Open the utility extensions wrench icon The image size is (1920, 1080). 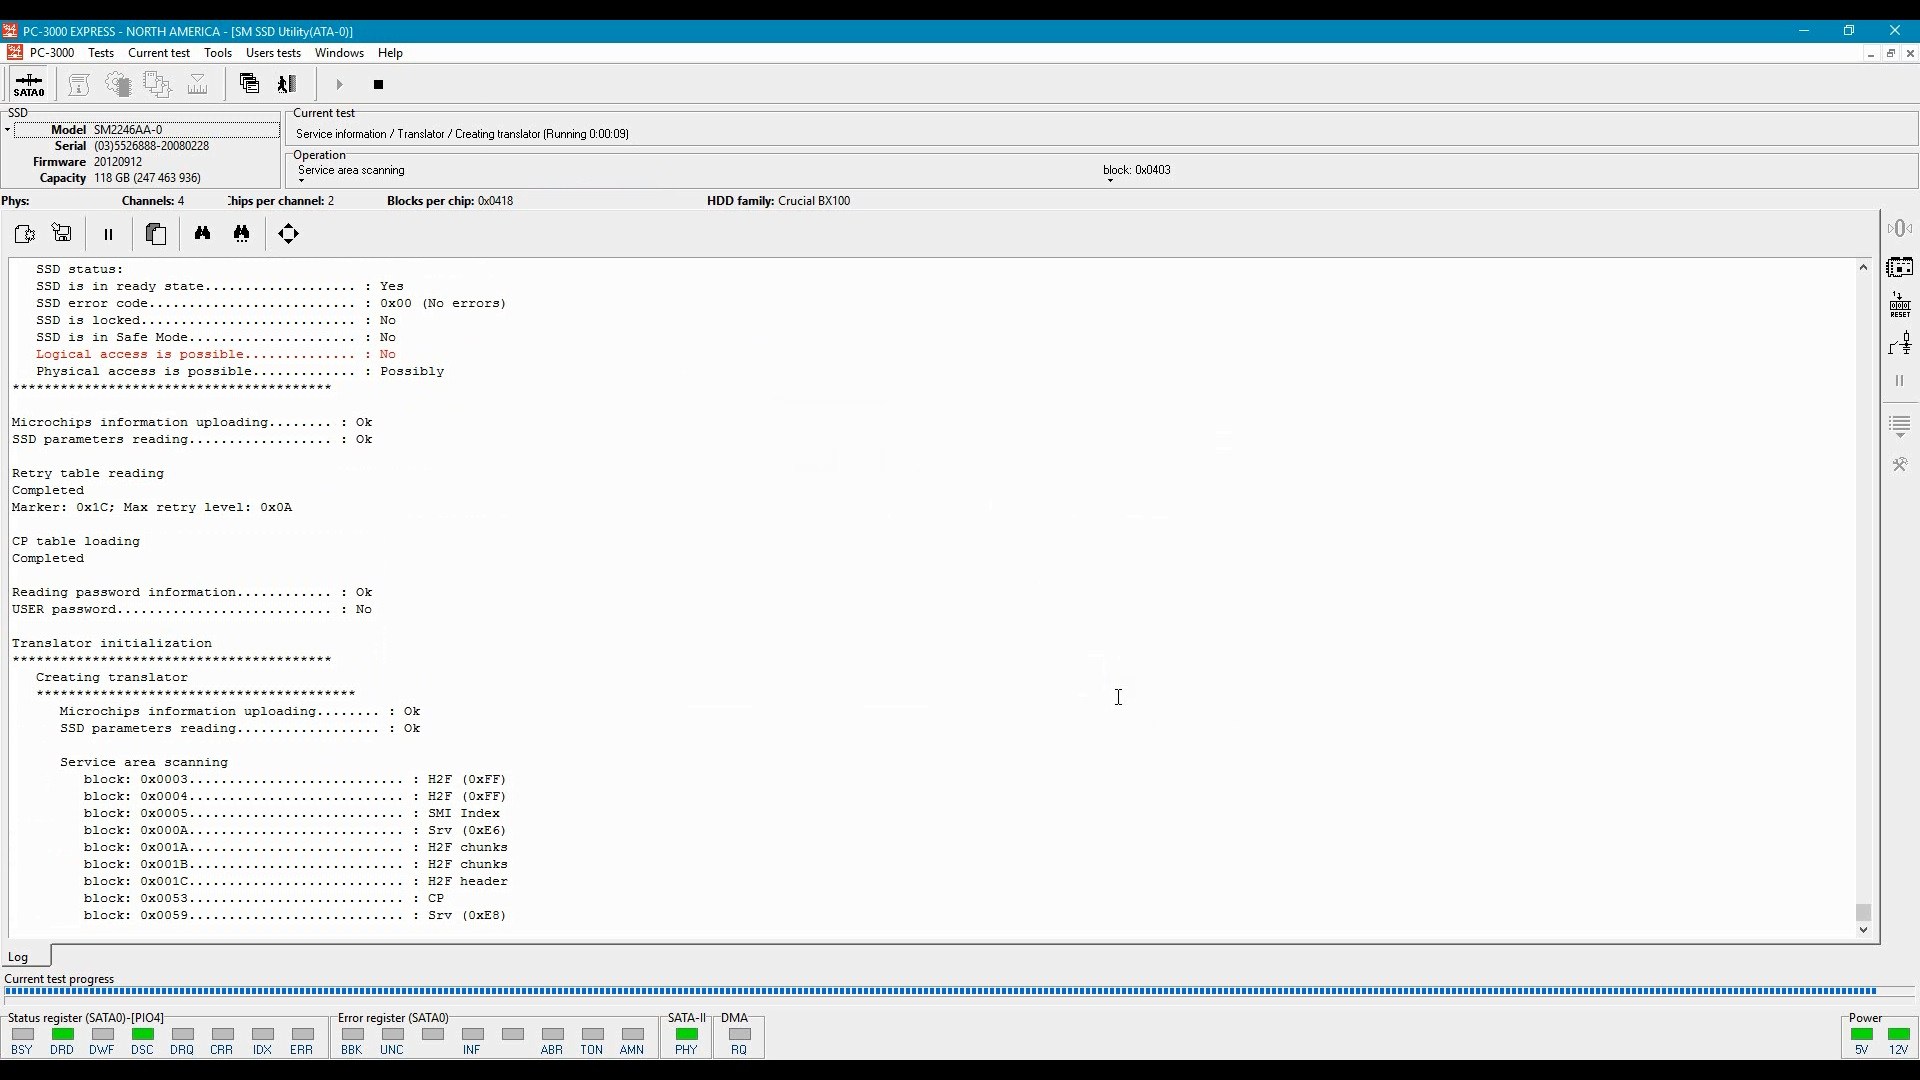[x=1899, y=465]
